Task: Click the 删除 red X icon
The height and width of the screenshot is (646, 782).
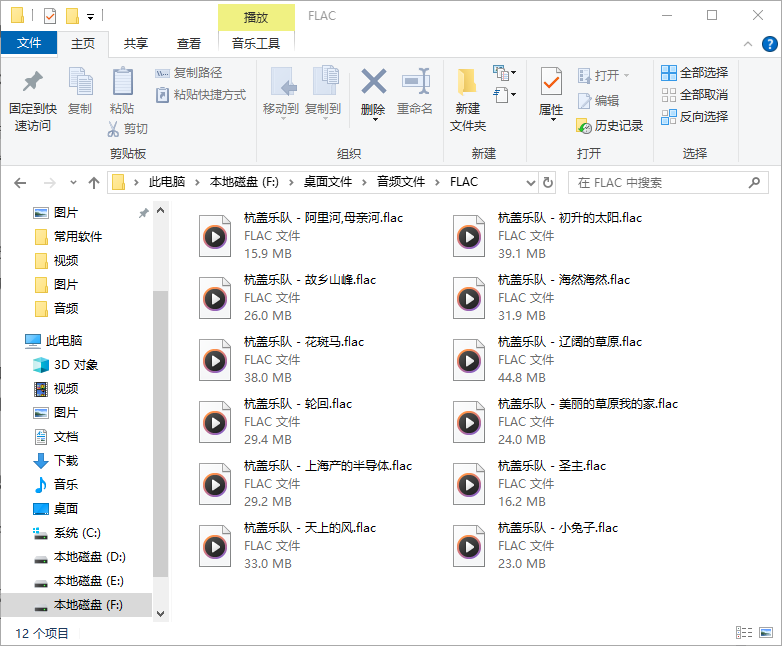Action: (x=374, y=81)
